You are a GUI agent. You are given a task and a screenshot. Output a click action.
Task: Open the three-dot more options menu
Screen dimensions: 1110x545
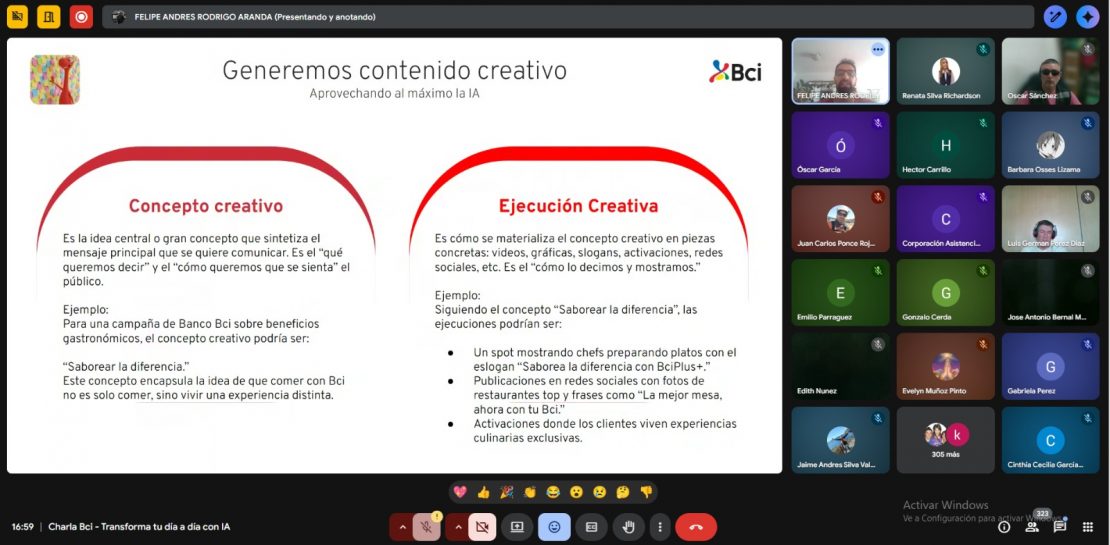click(659, 526)
